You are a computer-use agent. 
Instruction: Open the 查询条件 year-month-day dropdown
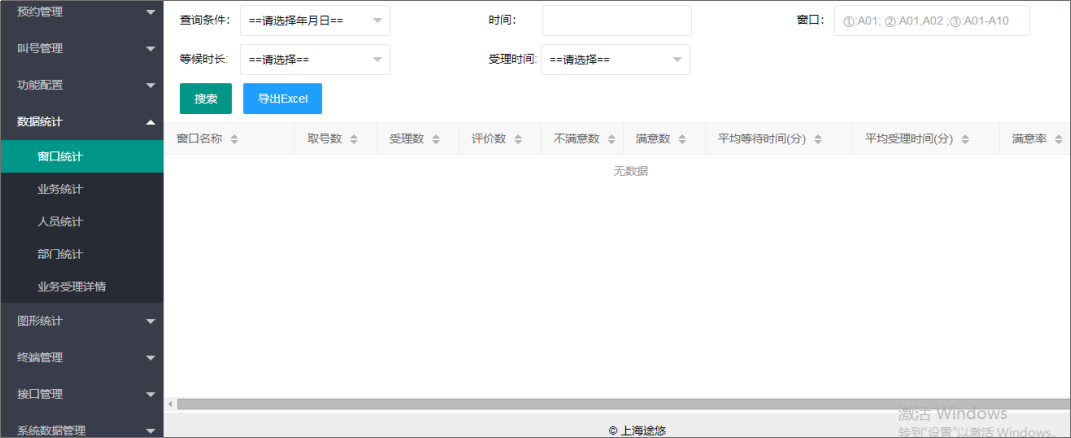click(x=315, y=20)
